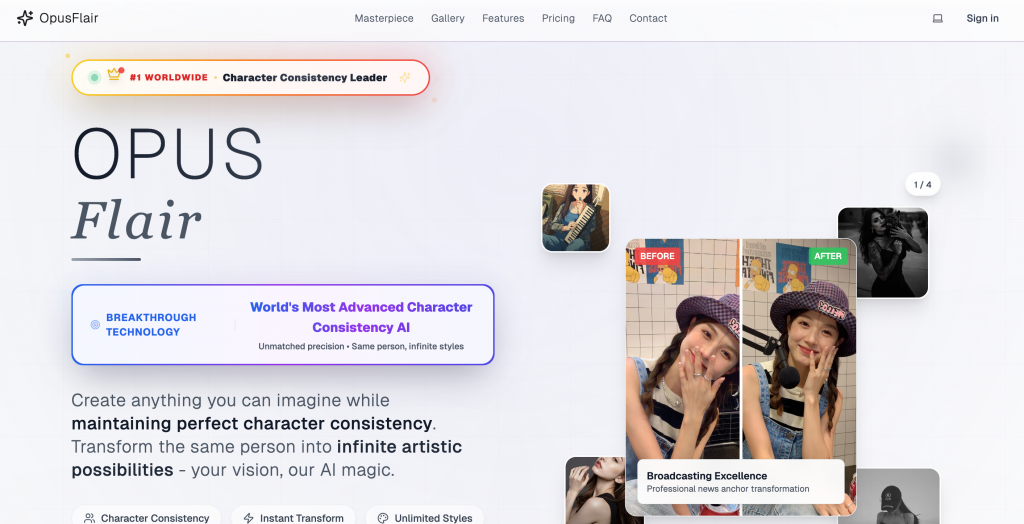Open the woman portrait thumbnail at bottom left

click(595, 491)
